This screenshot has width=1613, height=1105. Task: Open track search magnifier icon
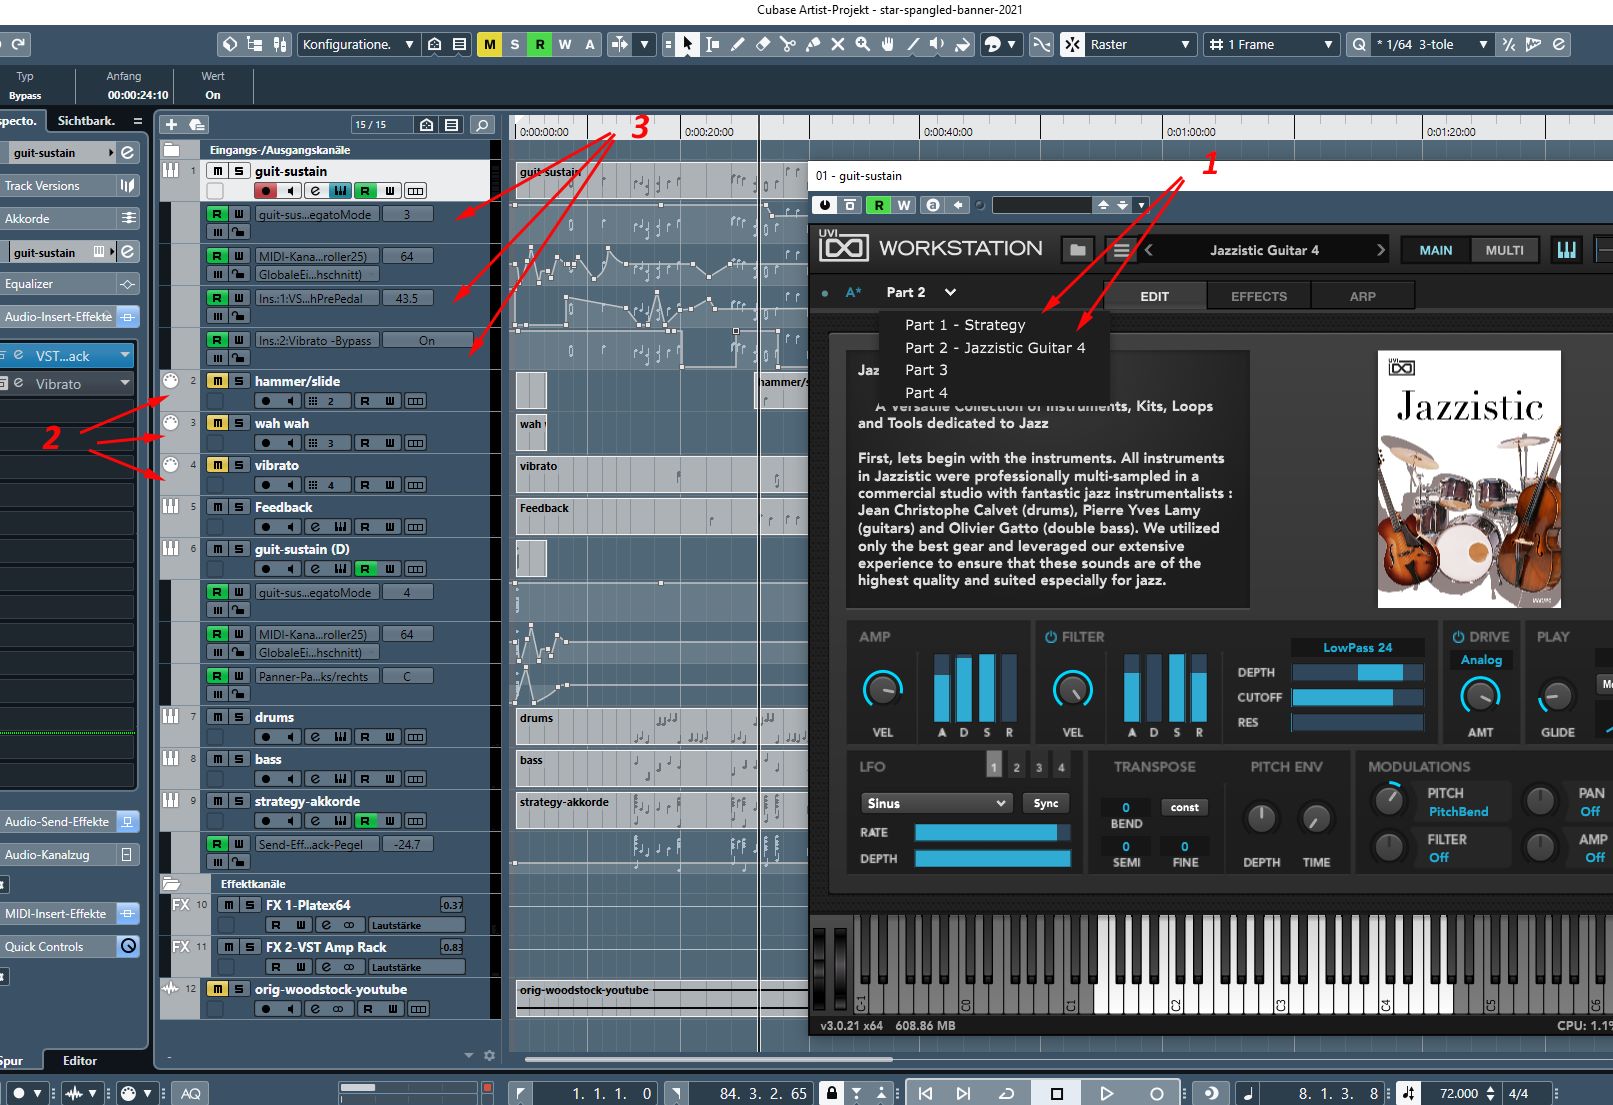coord(482,125)
